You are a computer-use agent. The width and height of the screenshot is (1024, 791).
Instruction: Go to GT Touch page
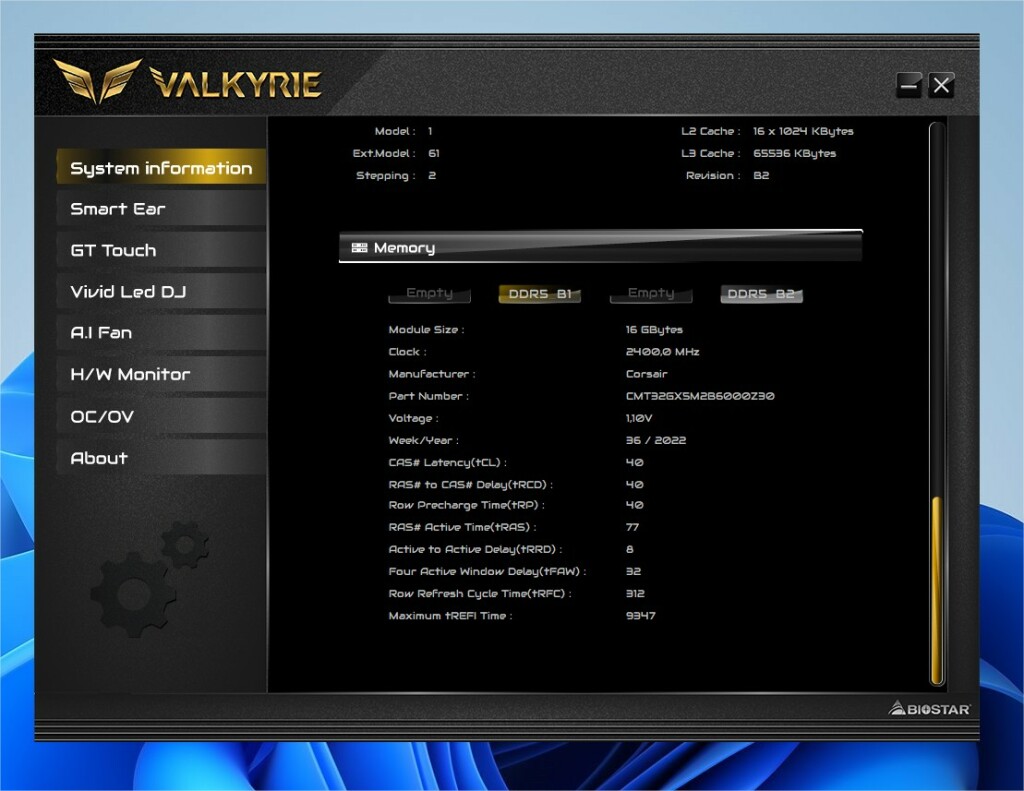click(161, 250)
